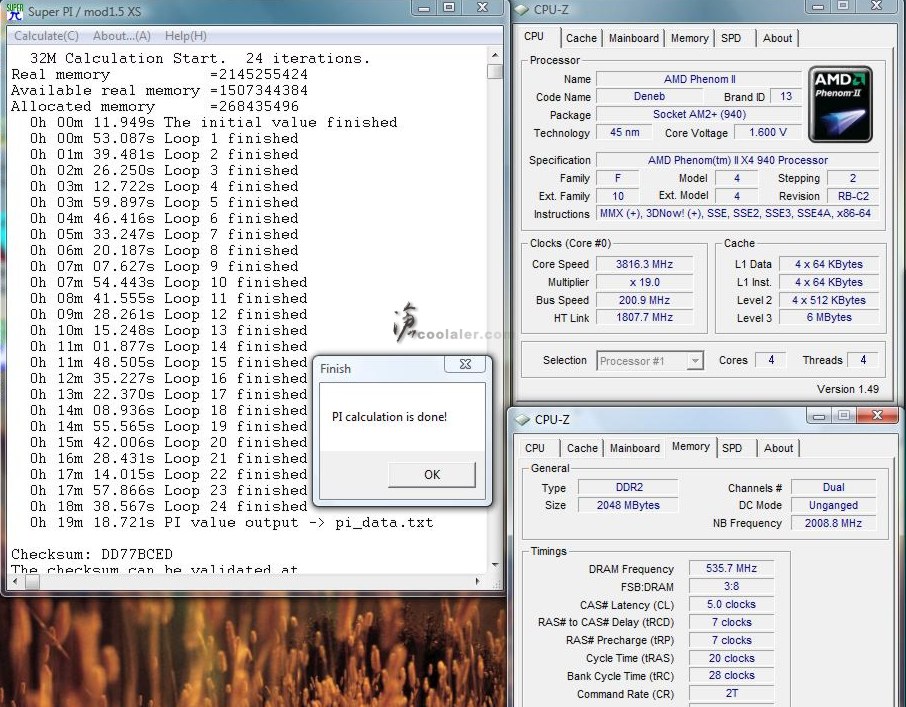This screenshot has width=906, height=707.
Task: Switch to Cache tab in lower CPU-Z window
Action: click(582, 448)
